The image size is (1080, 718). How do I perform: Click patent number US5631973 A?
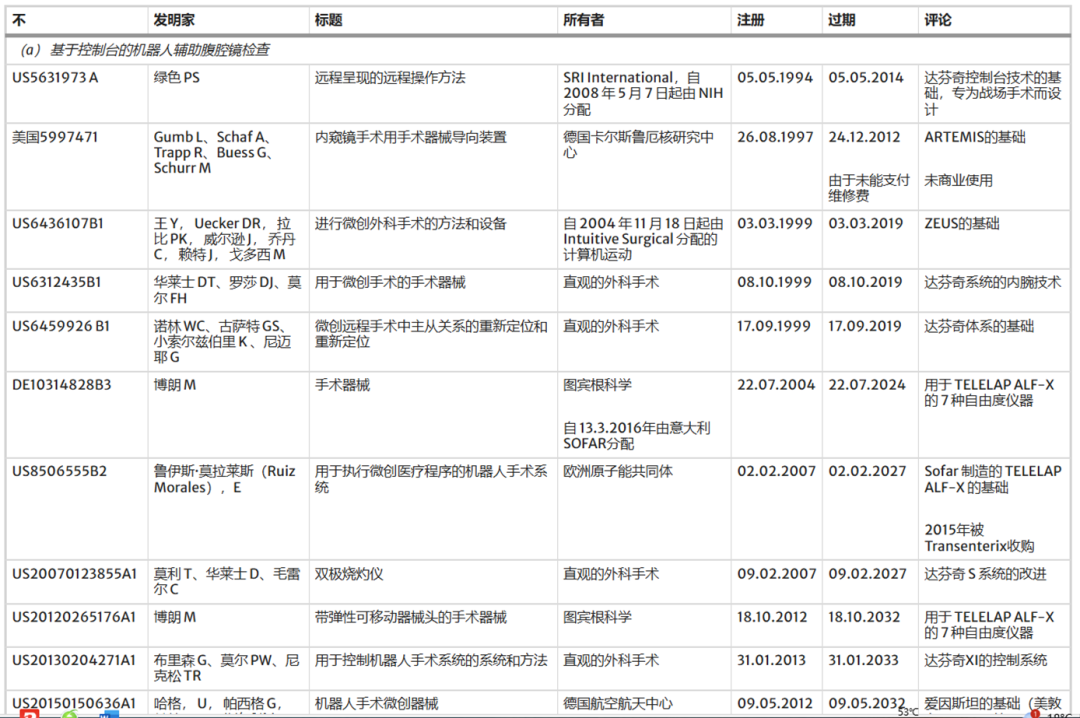(x=55, y=78)
